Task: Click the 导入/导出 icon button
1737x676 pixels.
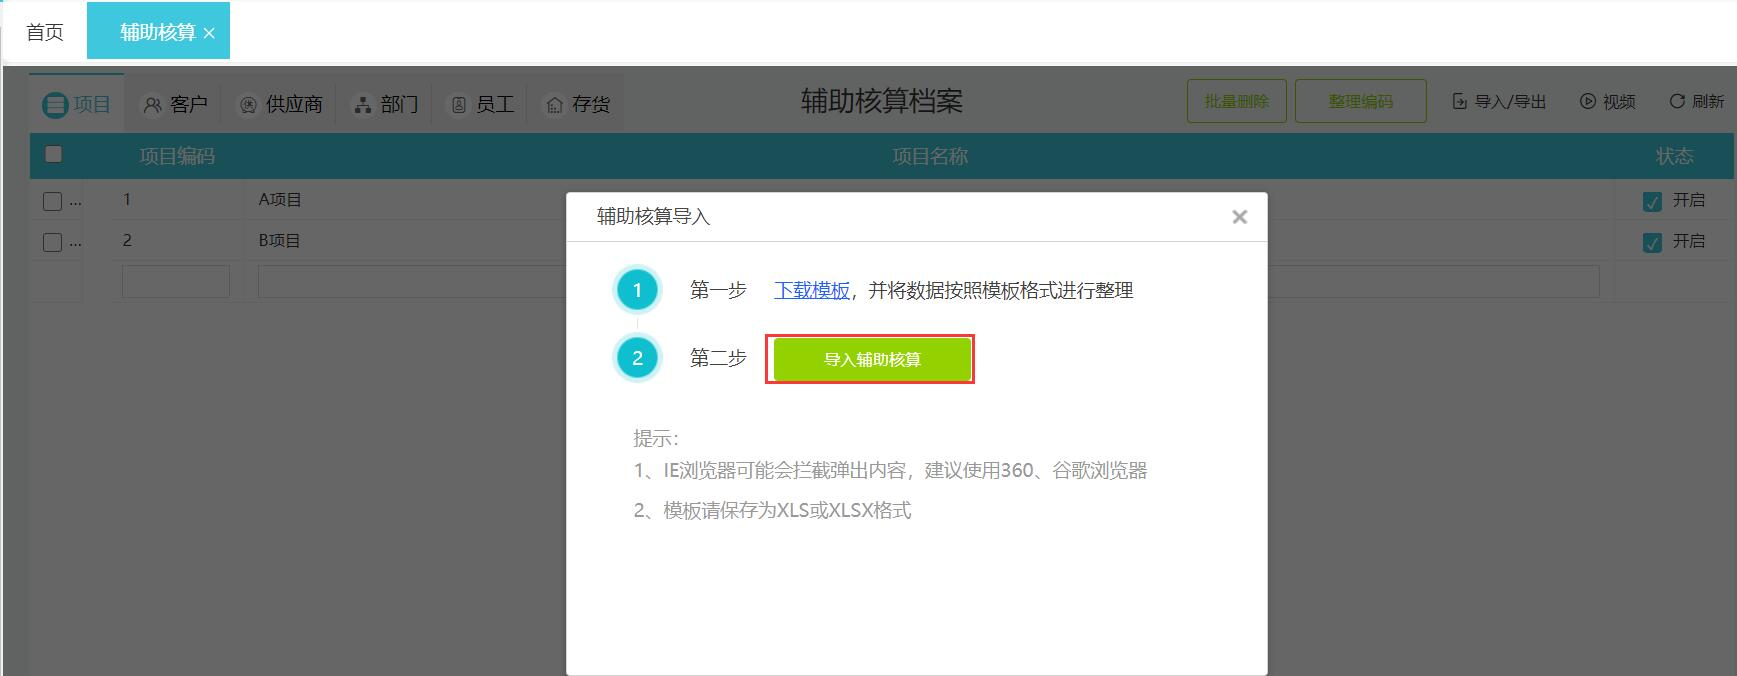Action: (x=1499, y=101)
